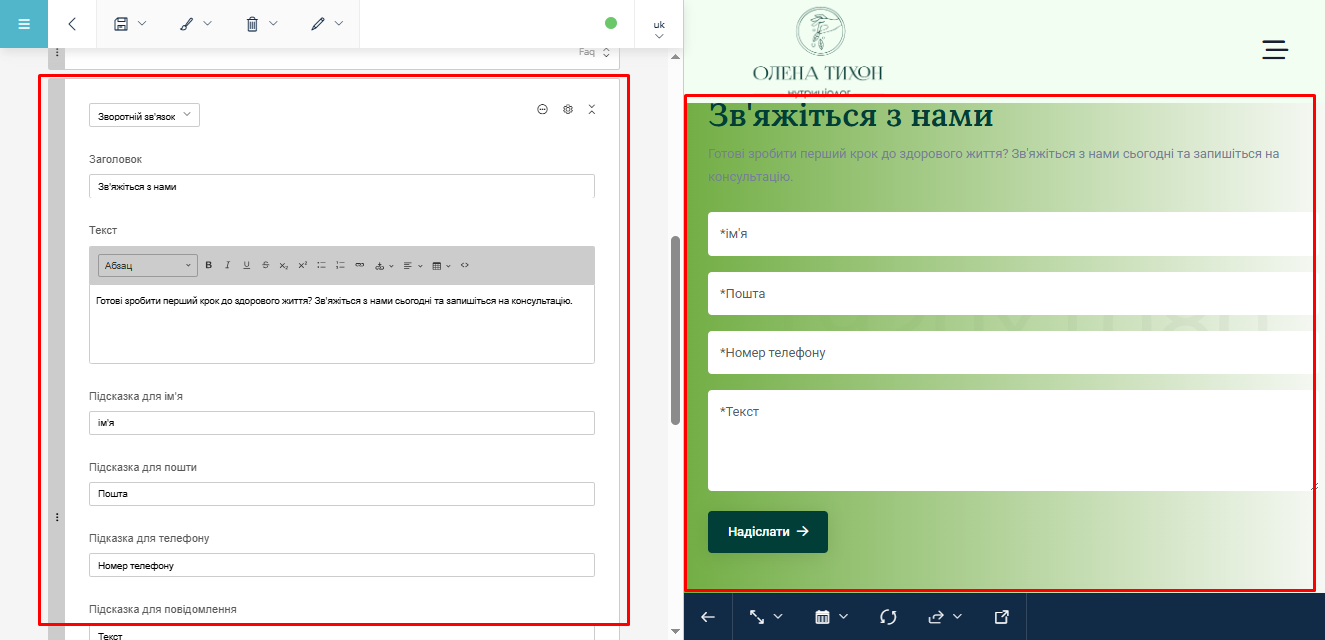Toggle underline formatting in text editor
The height and width of the screenshot is (640, 1325).
[x=246, y=265]
